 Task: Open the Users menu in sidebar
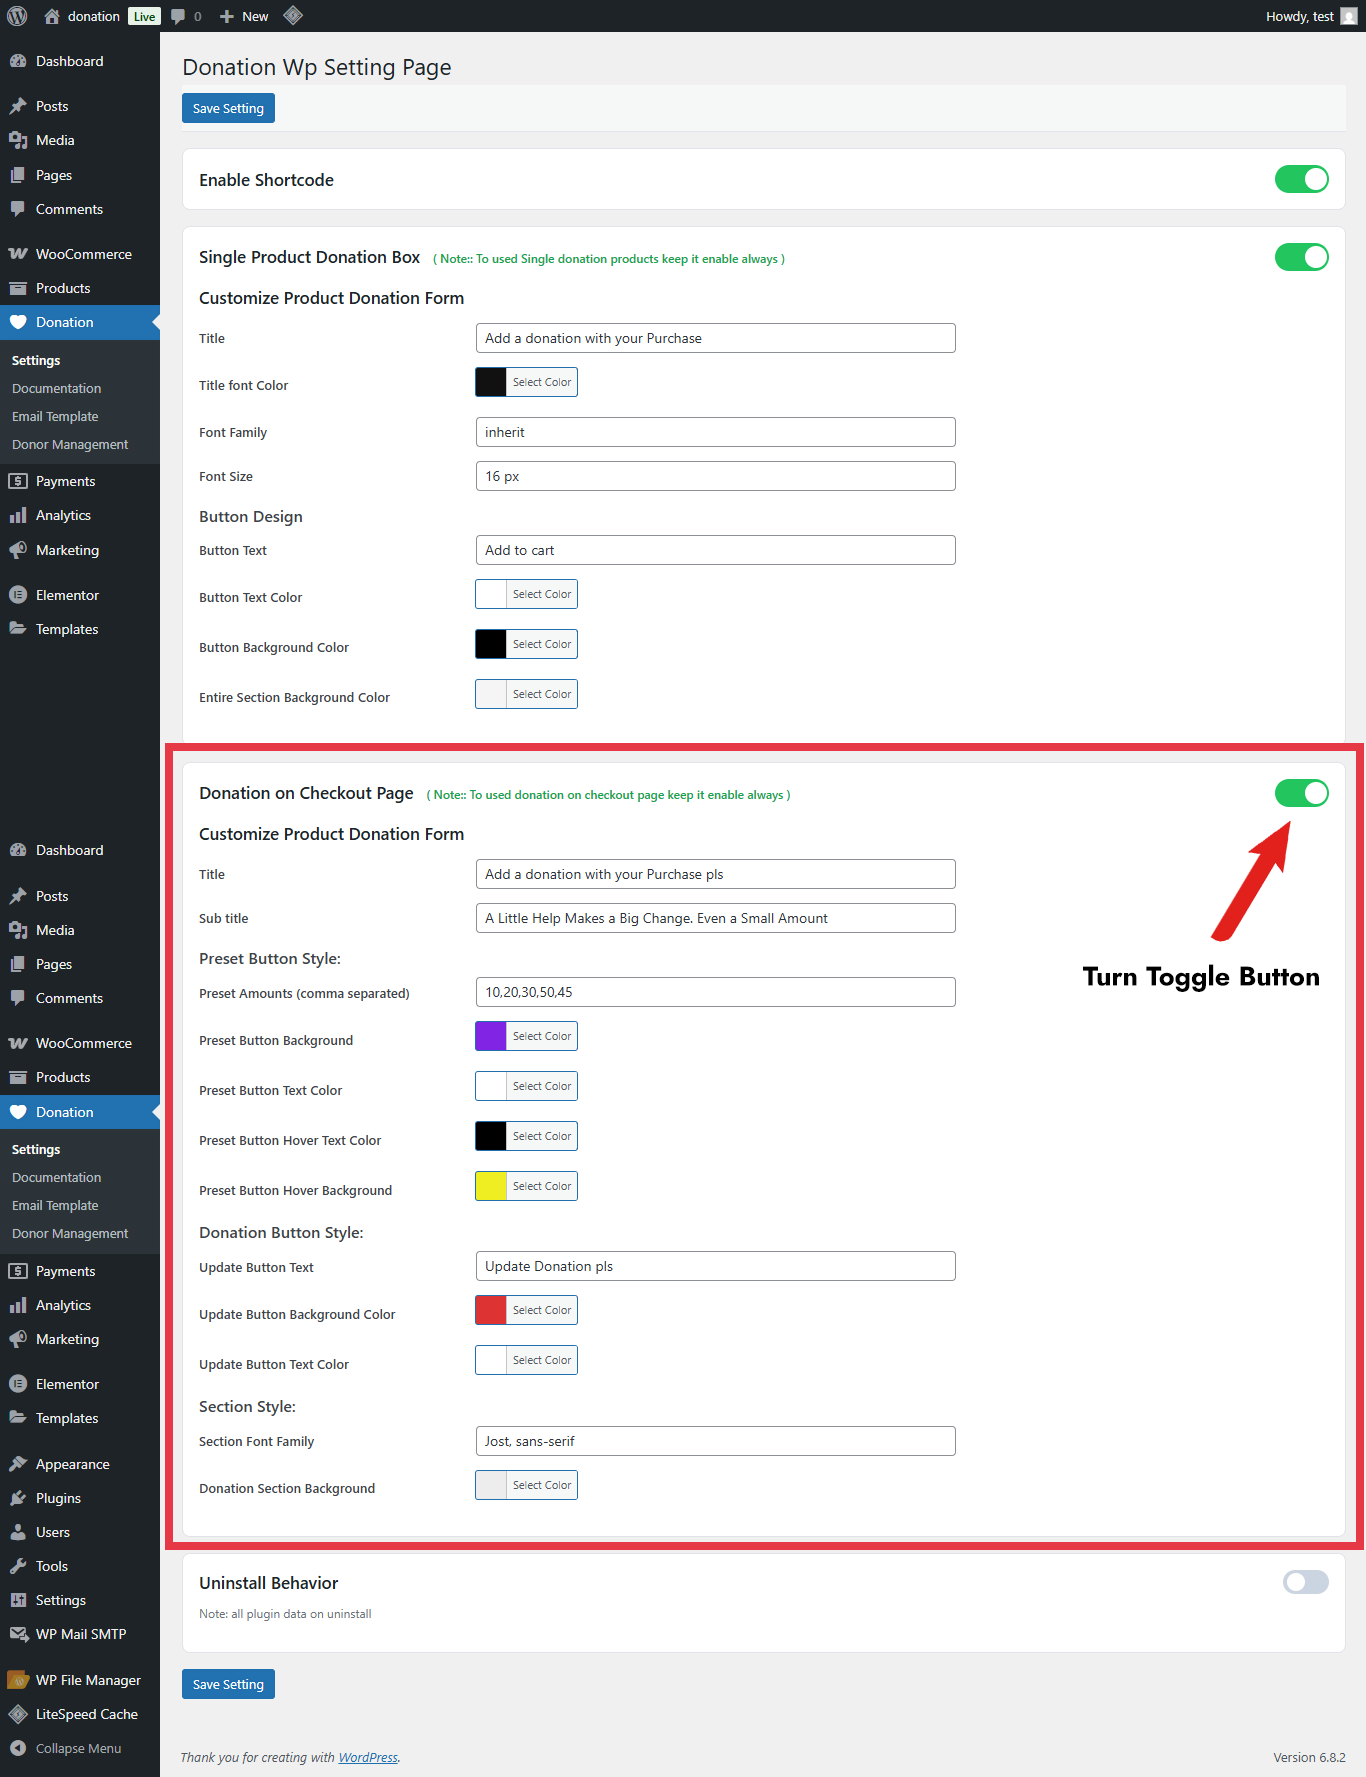(x=53, y=1532)
